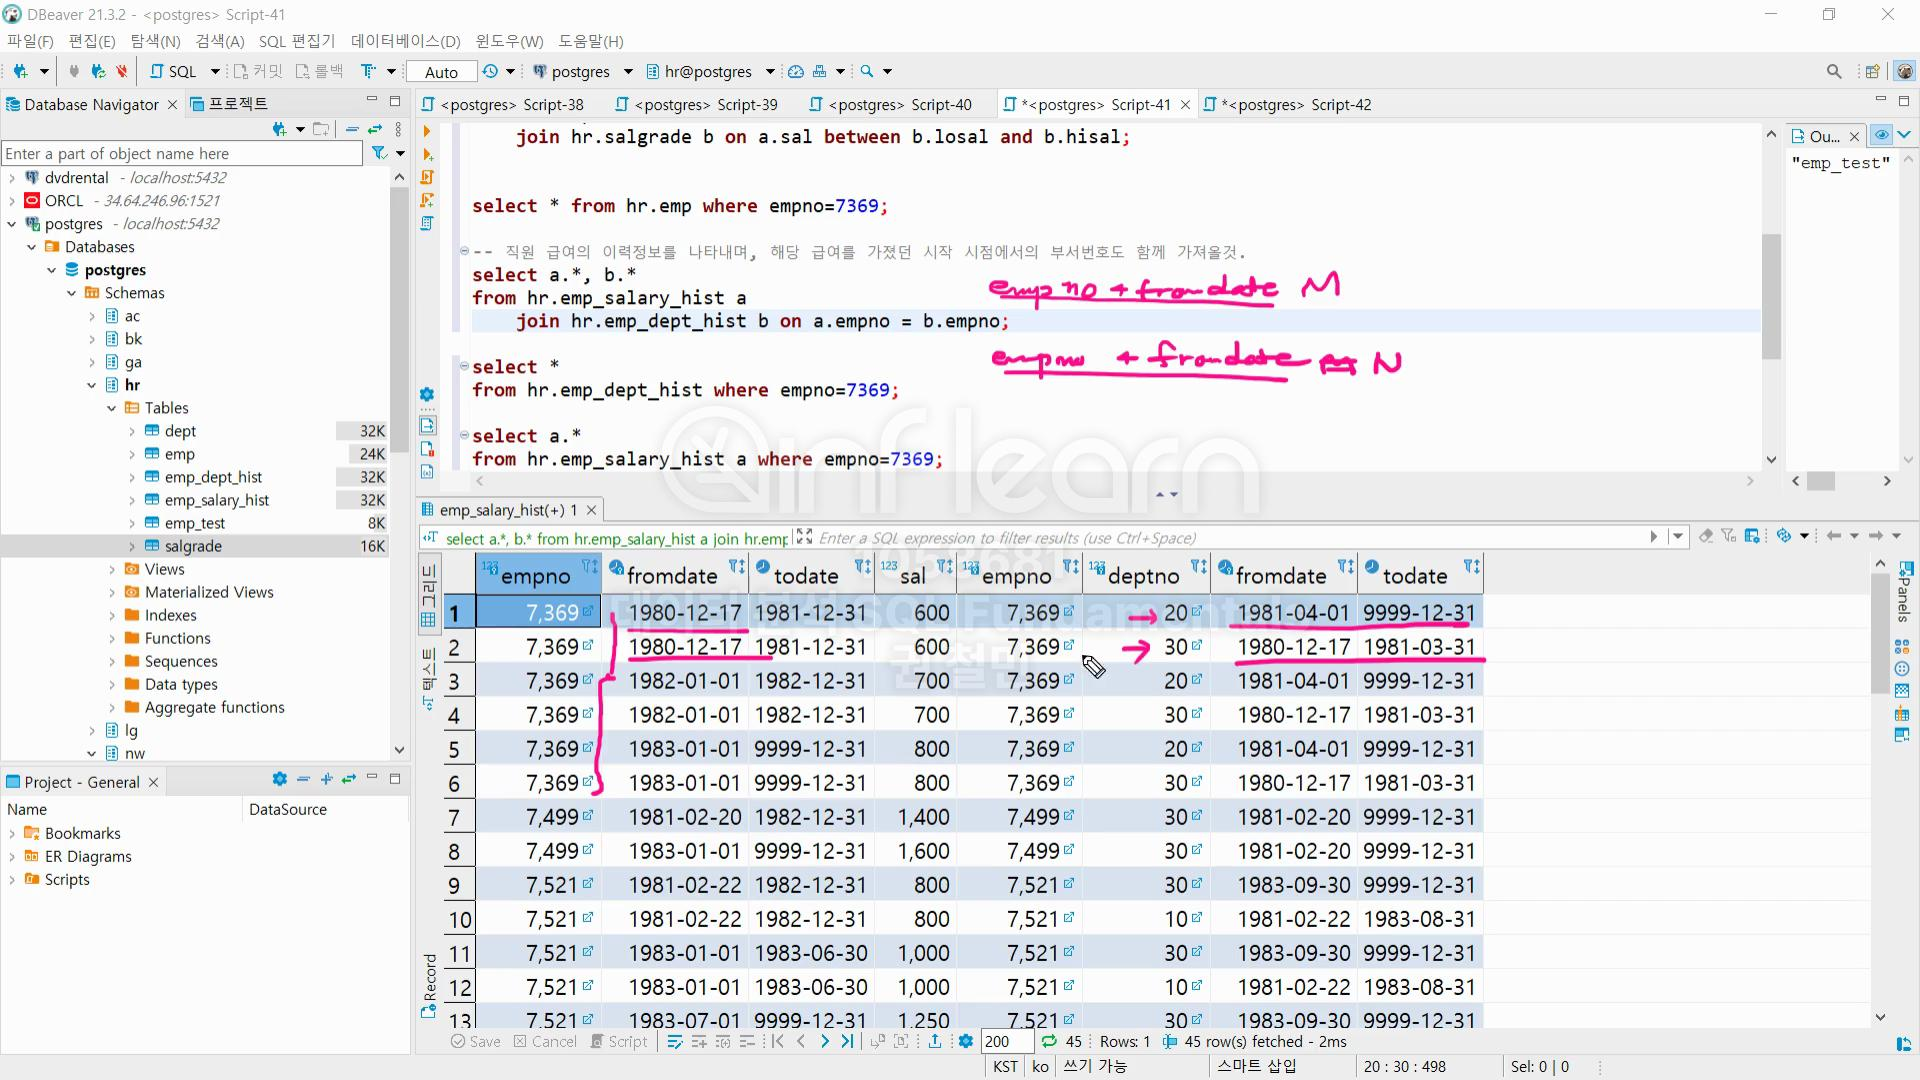
Task: Click the toolbar search dropdown magnifier
Action: pyautogui.click(x=867, y=71)
